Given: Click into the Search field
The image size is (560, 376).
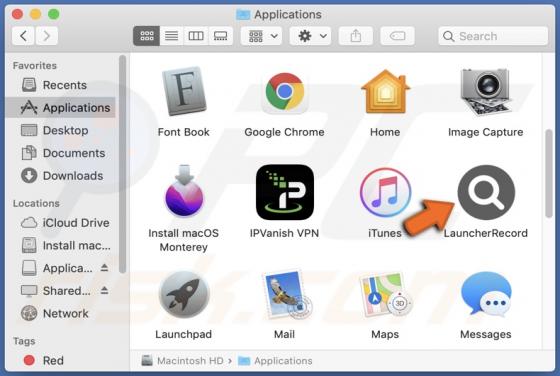Looking at the screenshot, I should coord(493,36).
